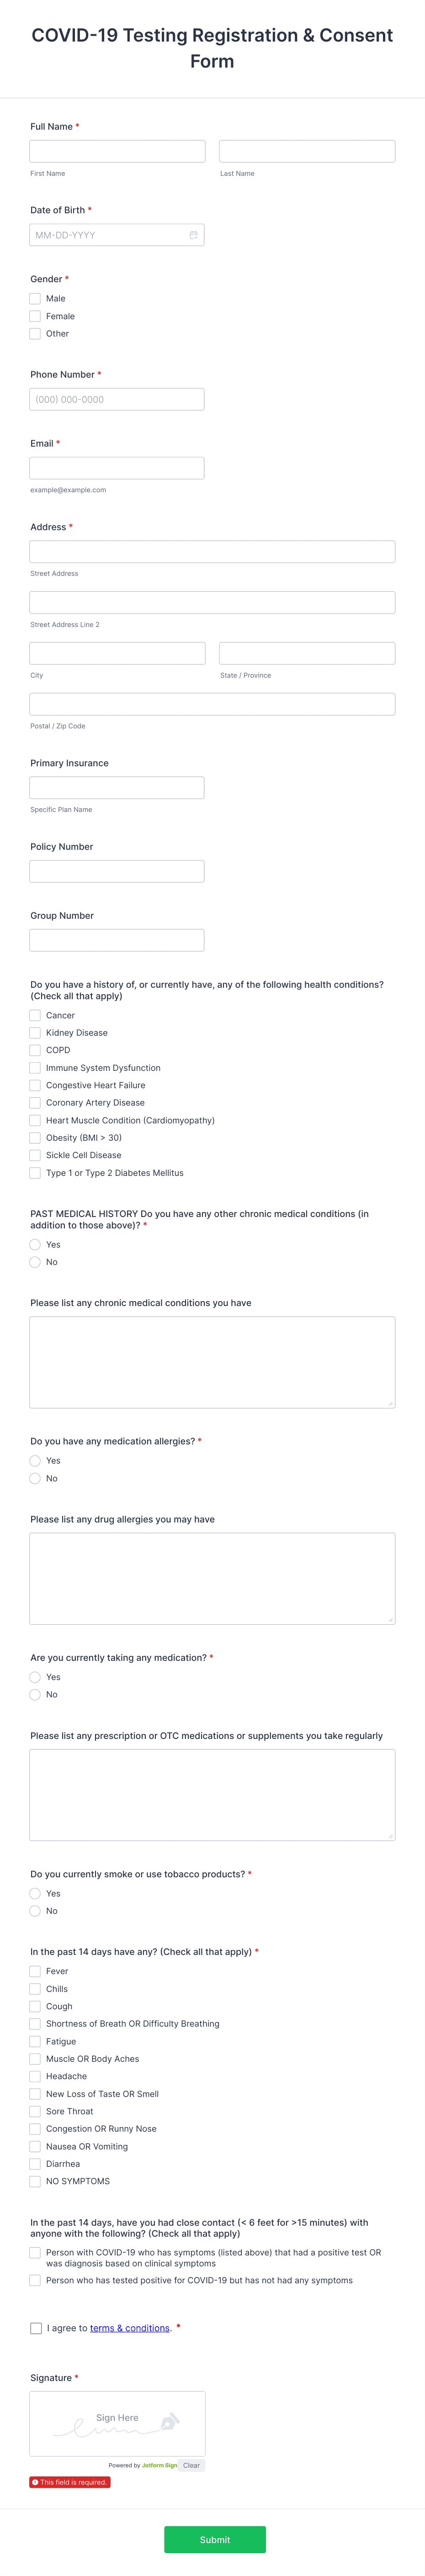Viewport: 425px width, 2576px height.
Task: Select Yes for medication allergies
Action: [x=35, y=1460]
